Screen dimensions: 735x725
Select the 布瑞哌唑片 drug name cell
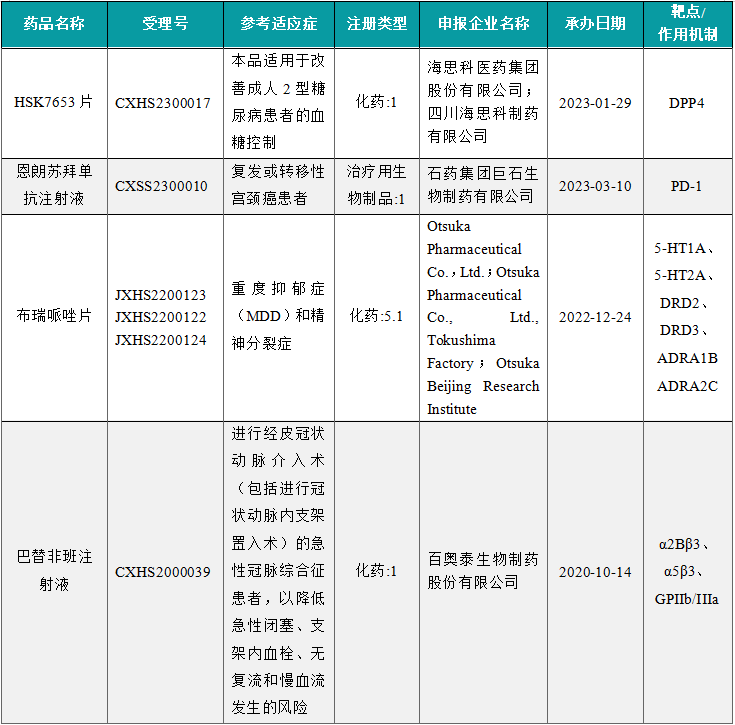54,317
